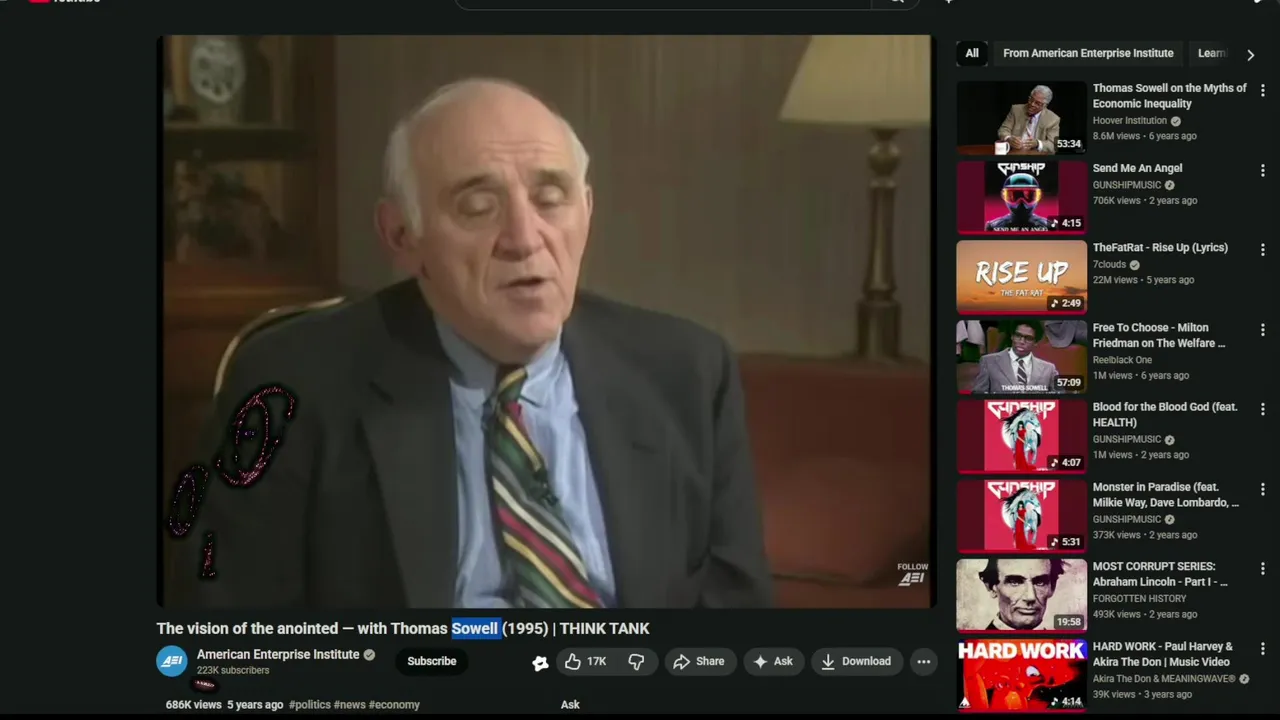
Task: Open Free To Choose Milton Friedman thumbnail
Action: click(x=1021, y=356)
